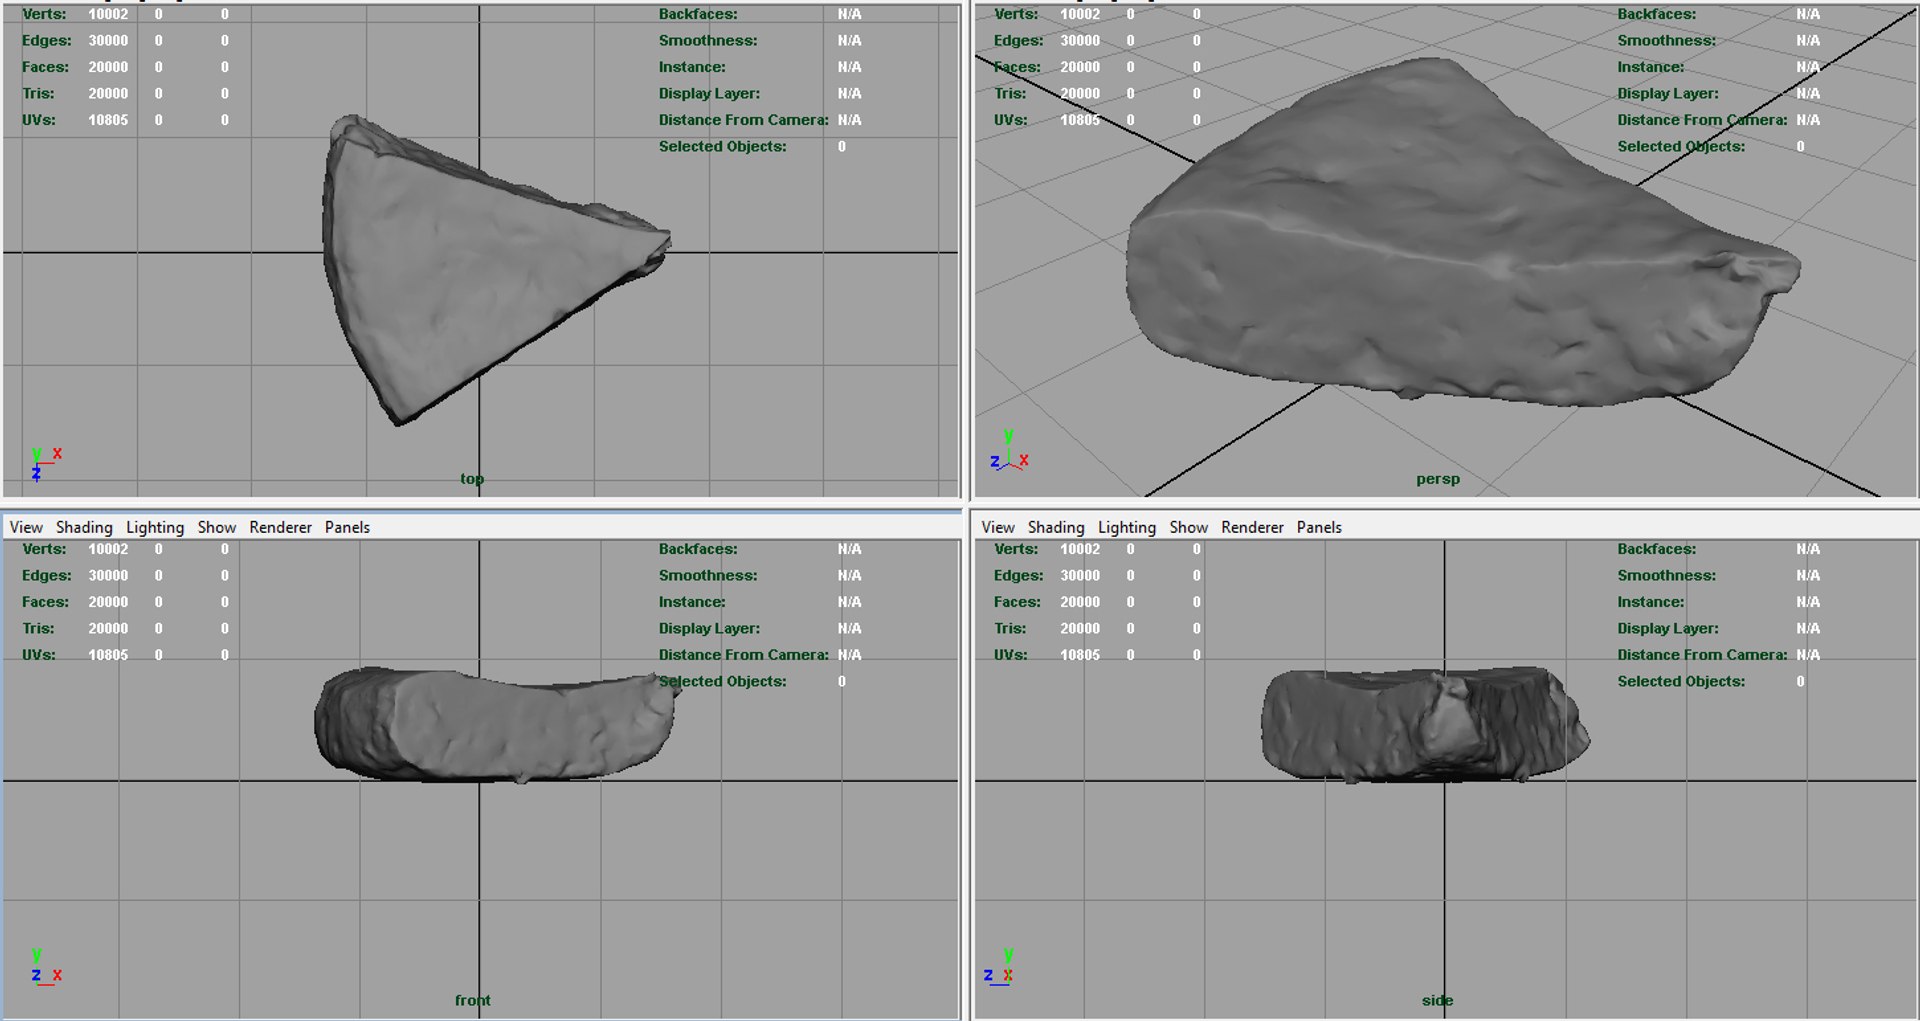Open Panels menu in front viewport panel
The height and width of the screenshot is (1021, 1920).
pos(347,527)
